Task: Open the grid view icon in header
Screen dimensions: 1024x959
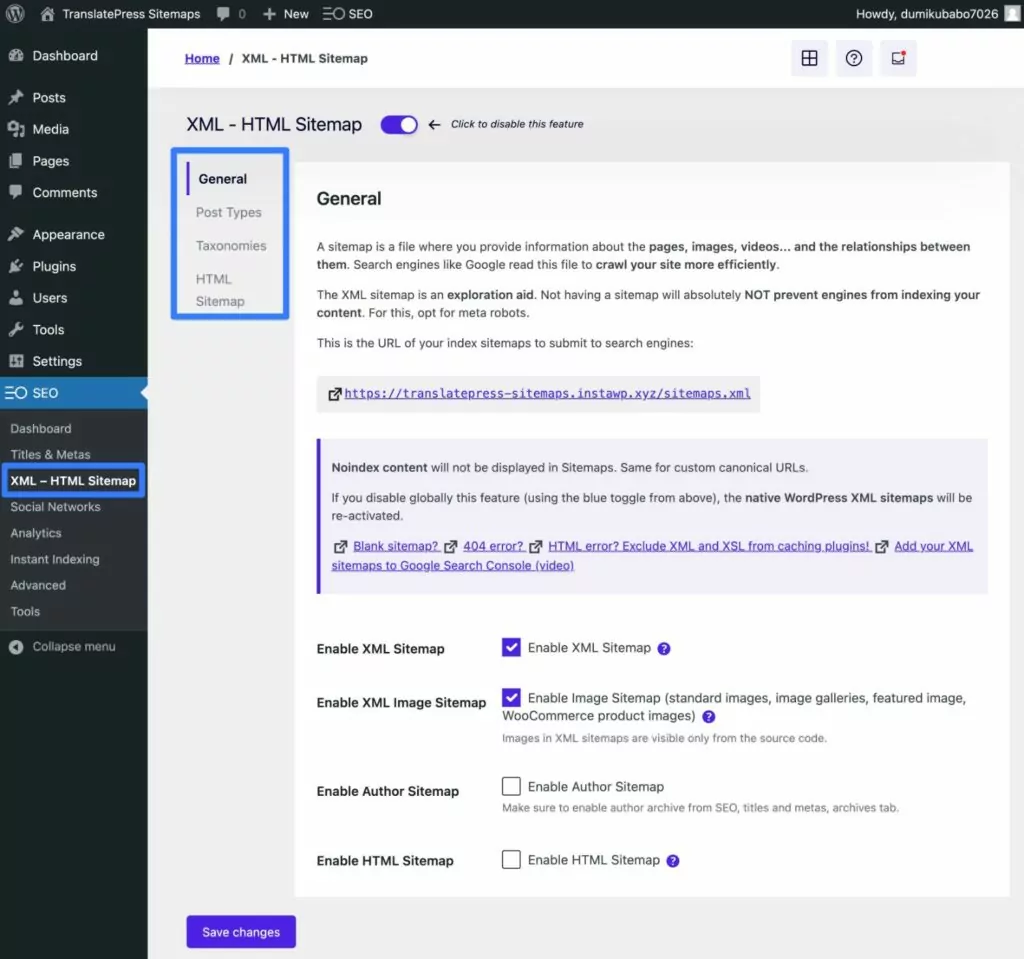Action: pyautogui.click(x=809, y=58)
